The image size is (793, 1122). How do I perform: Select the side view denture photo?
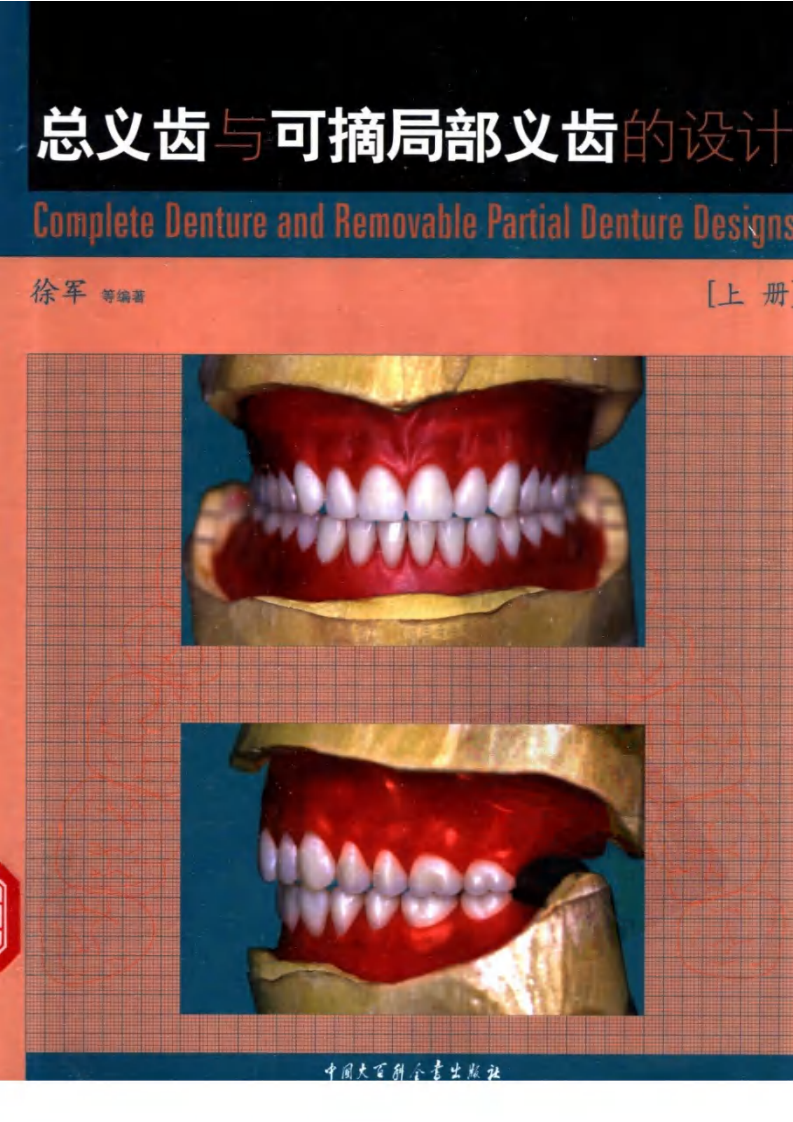tap(412, 868)
